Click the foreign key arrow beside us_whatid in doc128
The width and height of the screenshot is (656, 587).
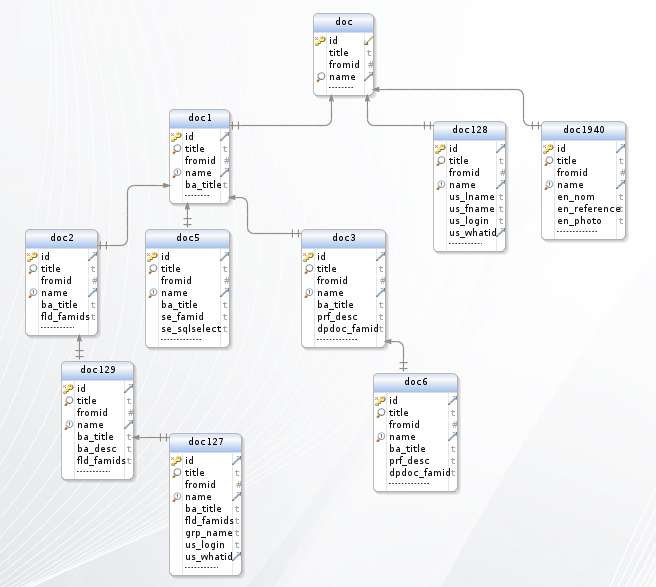click(x=501, y=232)
